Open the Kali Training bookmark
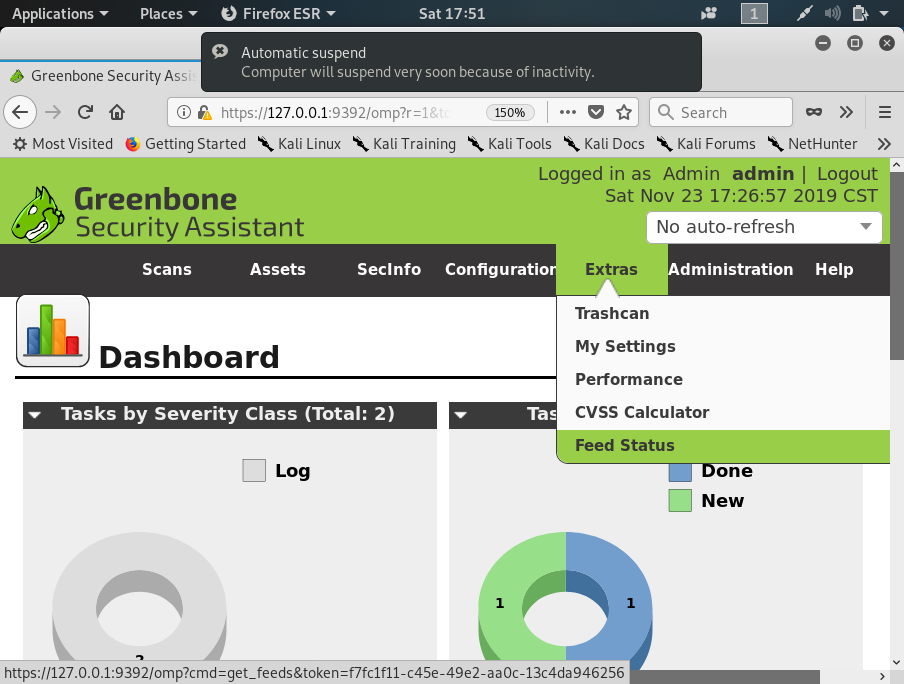The width and height of the screenshot is (904, 684). coord(404,144)
